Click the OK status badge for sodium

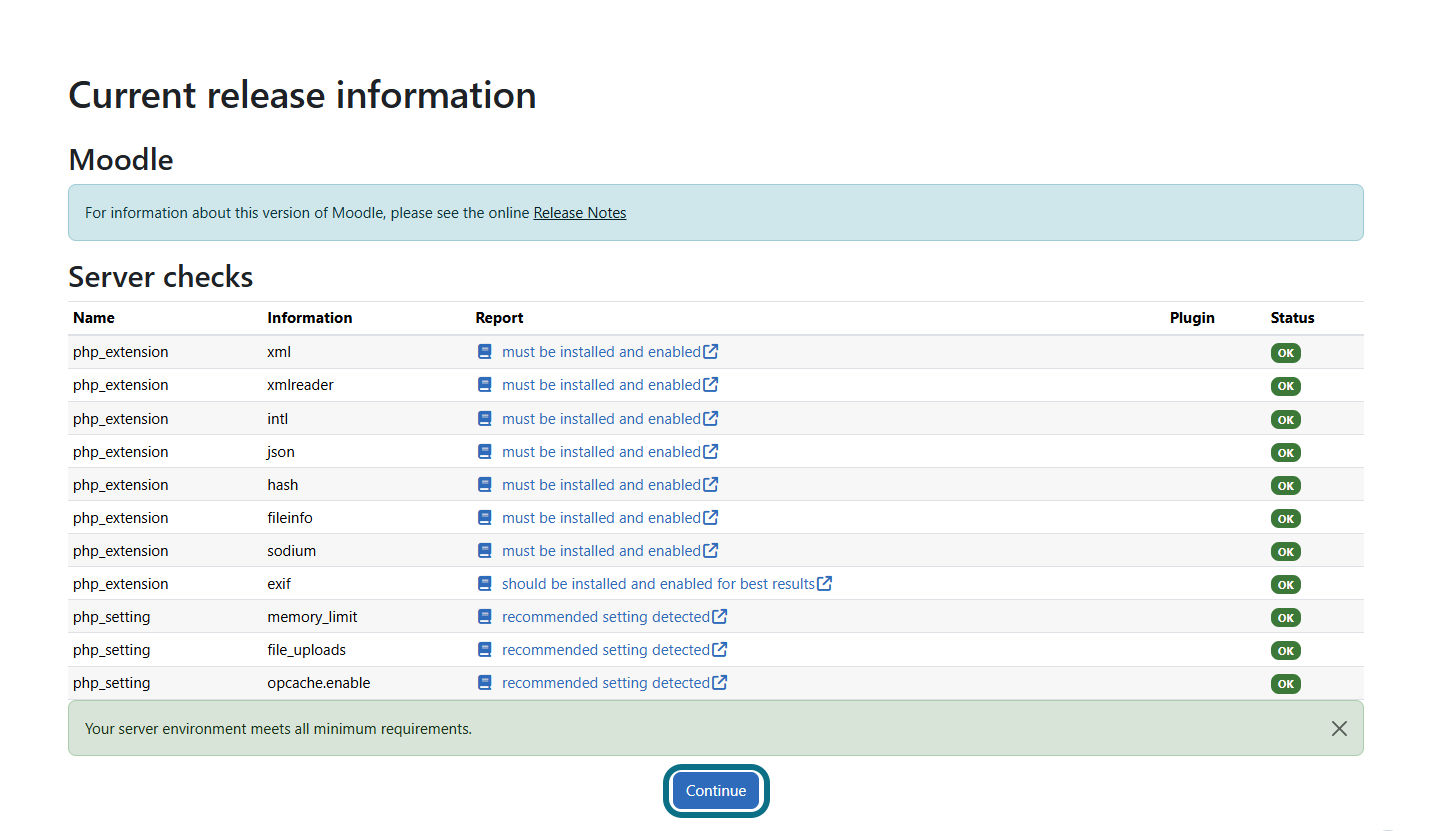coord(1286,551)
